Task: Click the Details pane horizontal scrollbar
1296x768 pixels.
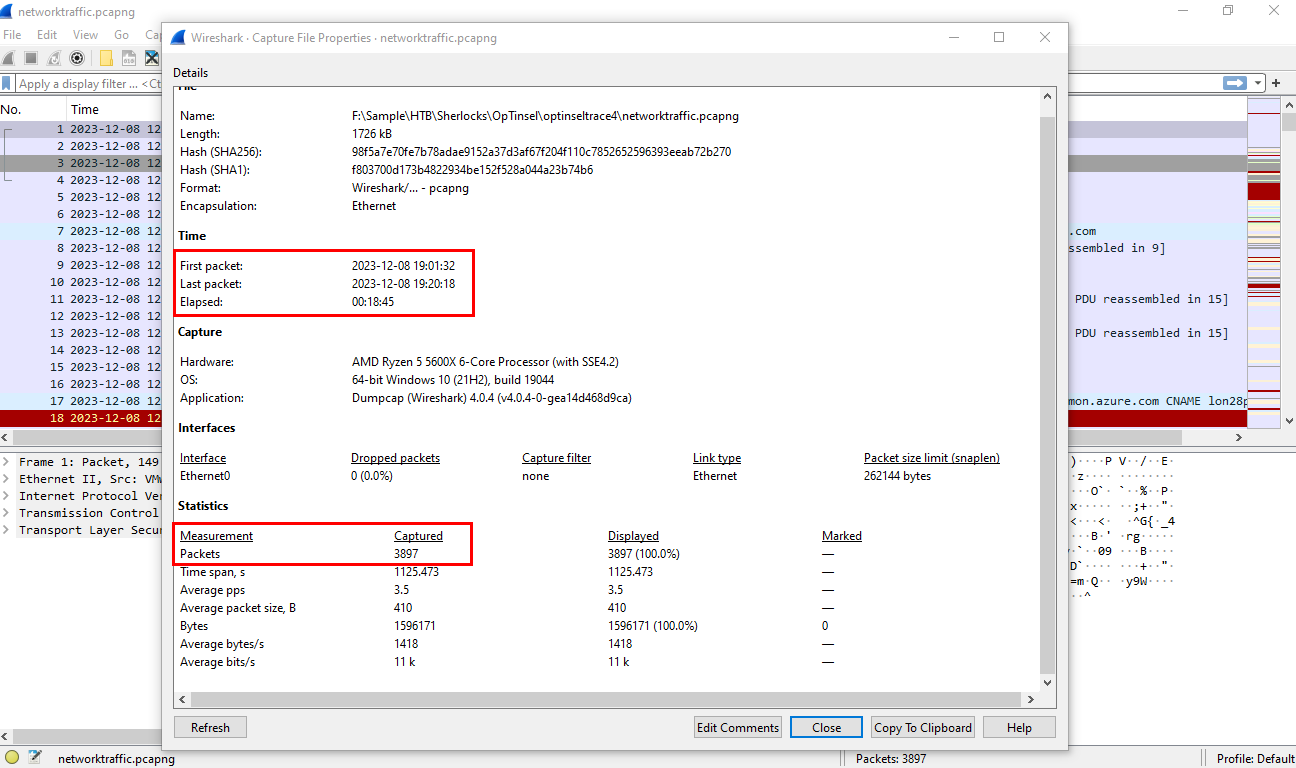Action: tap(608, 699)
